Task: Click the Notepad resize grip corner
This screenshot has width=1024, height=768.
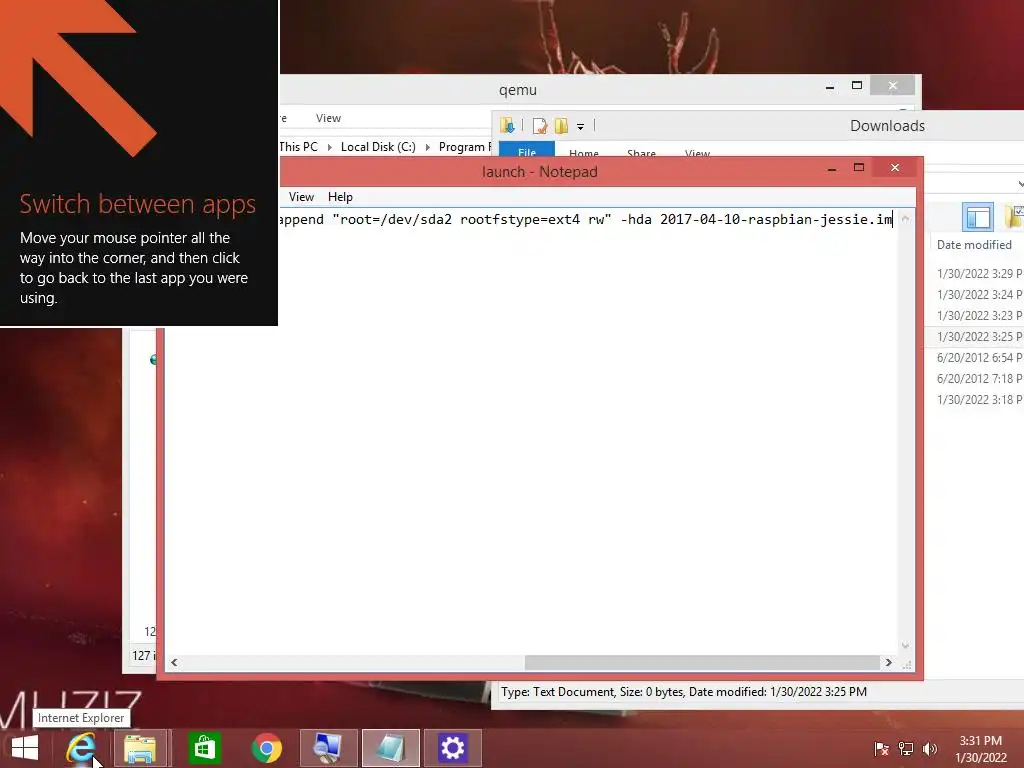Action: click(906, 664)
